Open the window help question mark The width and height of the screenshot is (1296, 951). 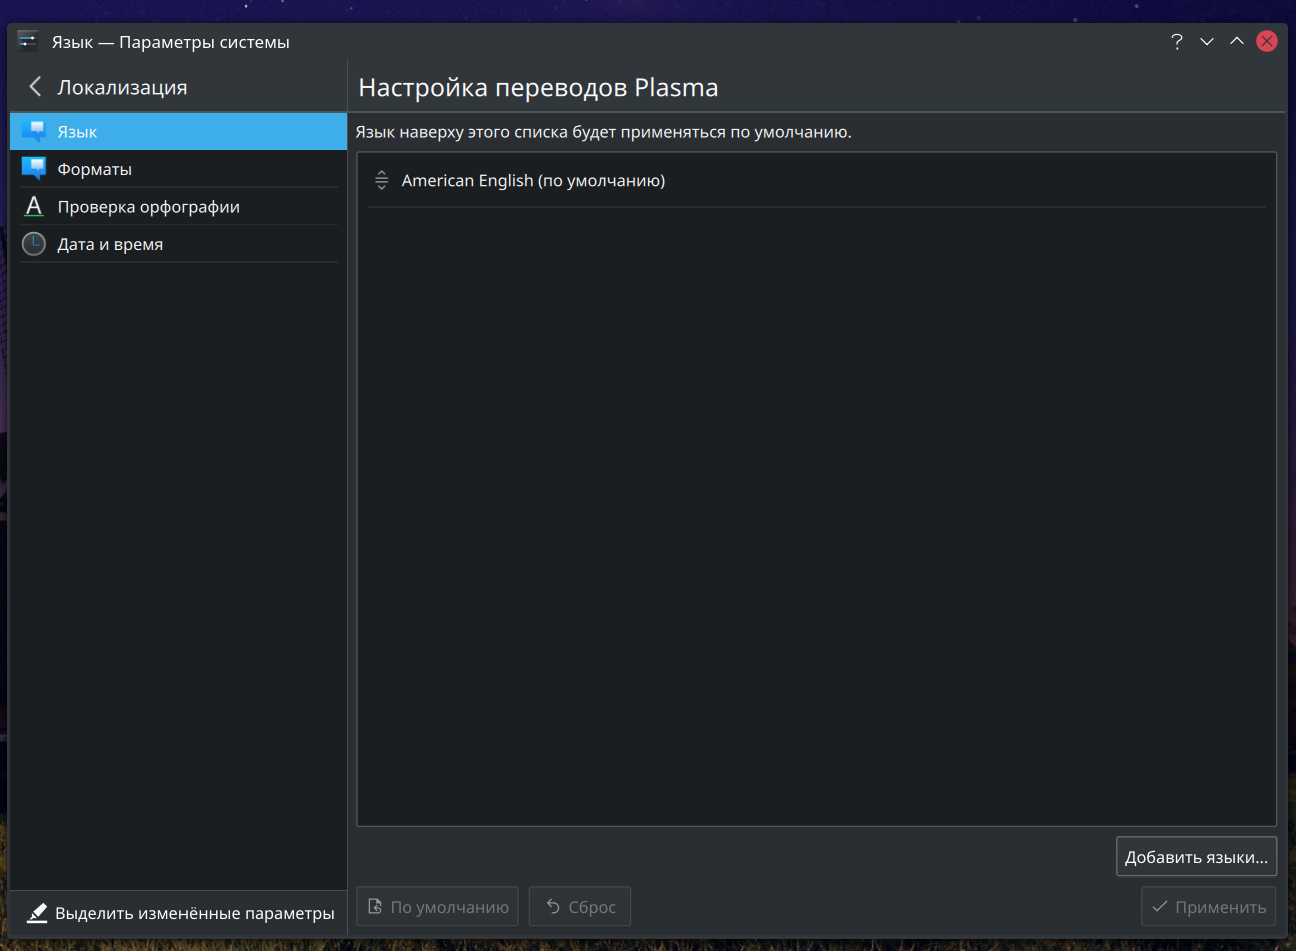coord(1177,41)
